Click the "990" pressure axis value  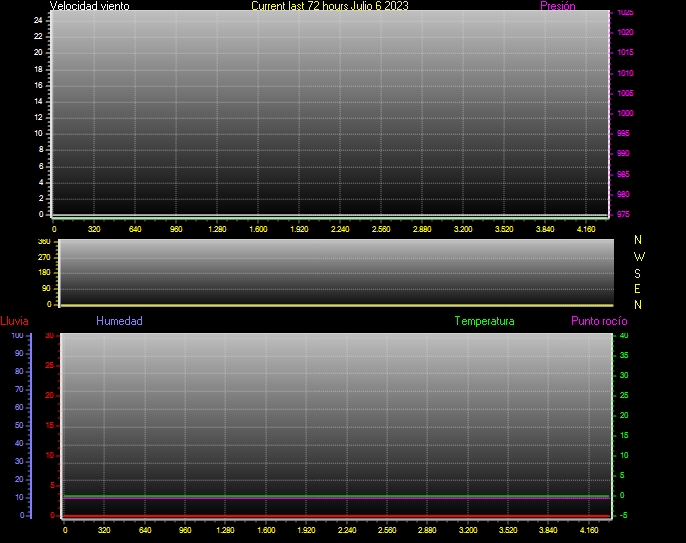pyautogui.click(x=623, y=154)
